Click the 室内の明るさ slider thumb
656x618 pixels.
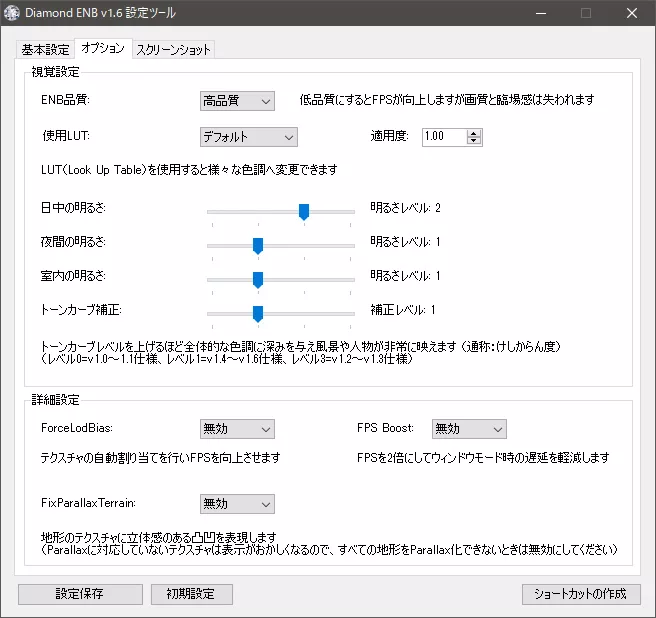[258, 280]
